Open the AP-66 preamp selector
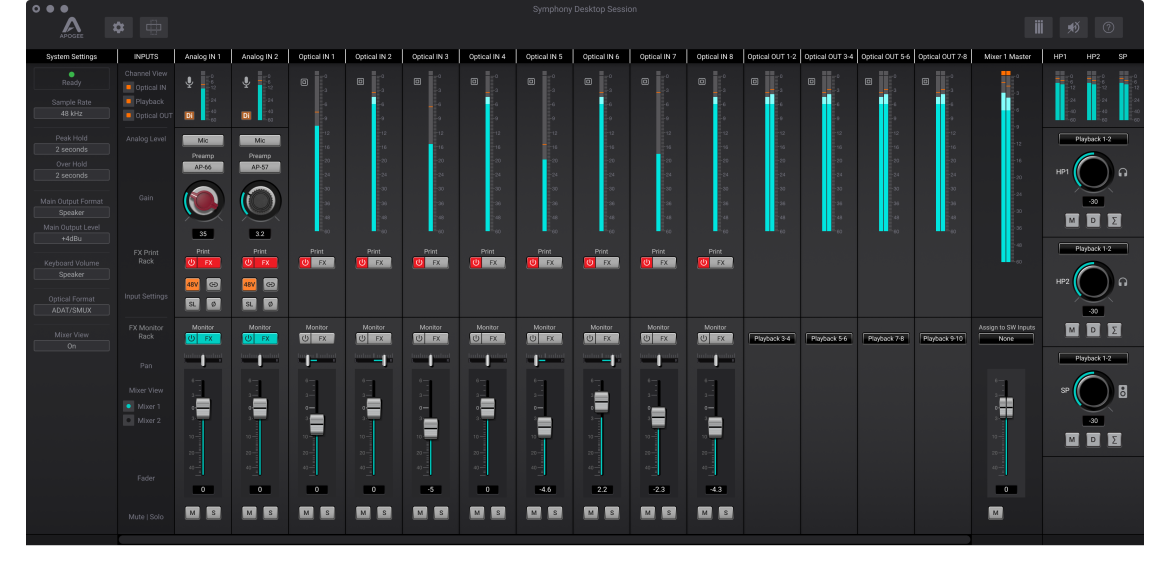This screenshot has width=1170, height=567. coord(203,167)
